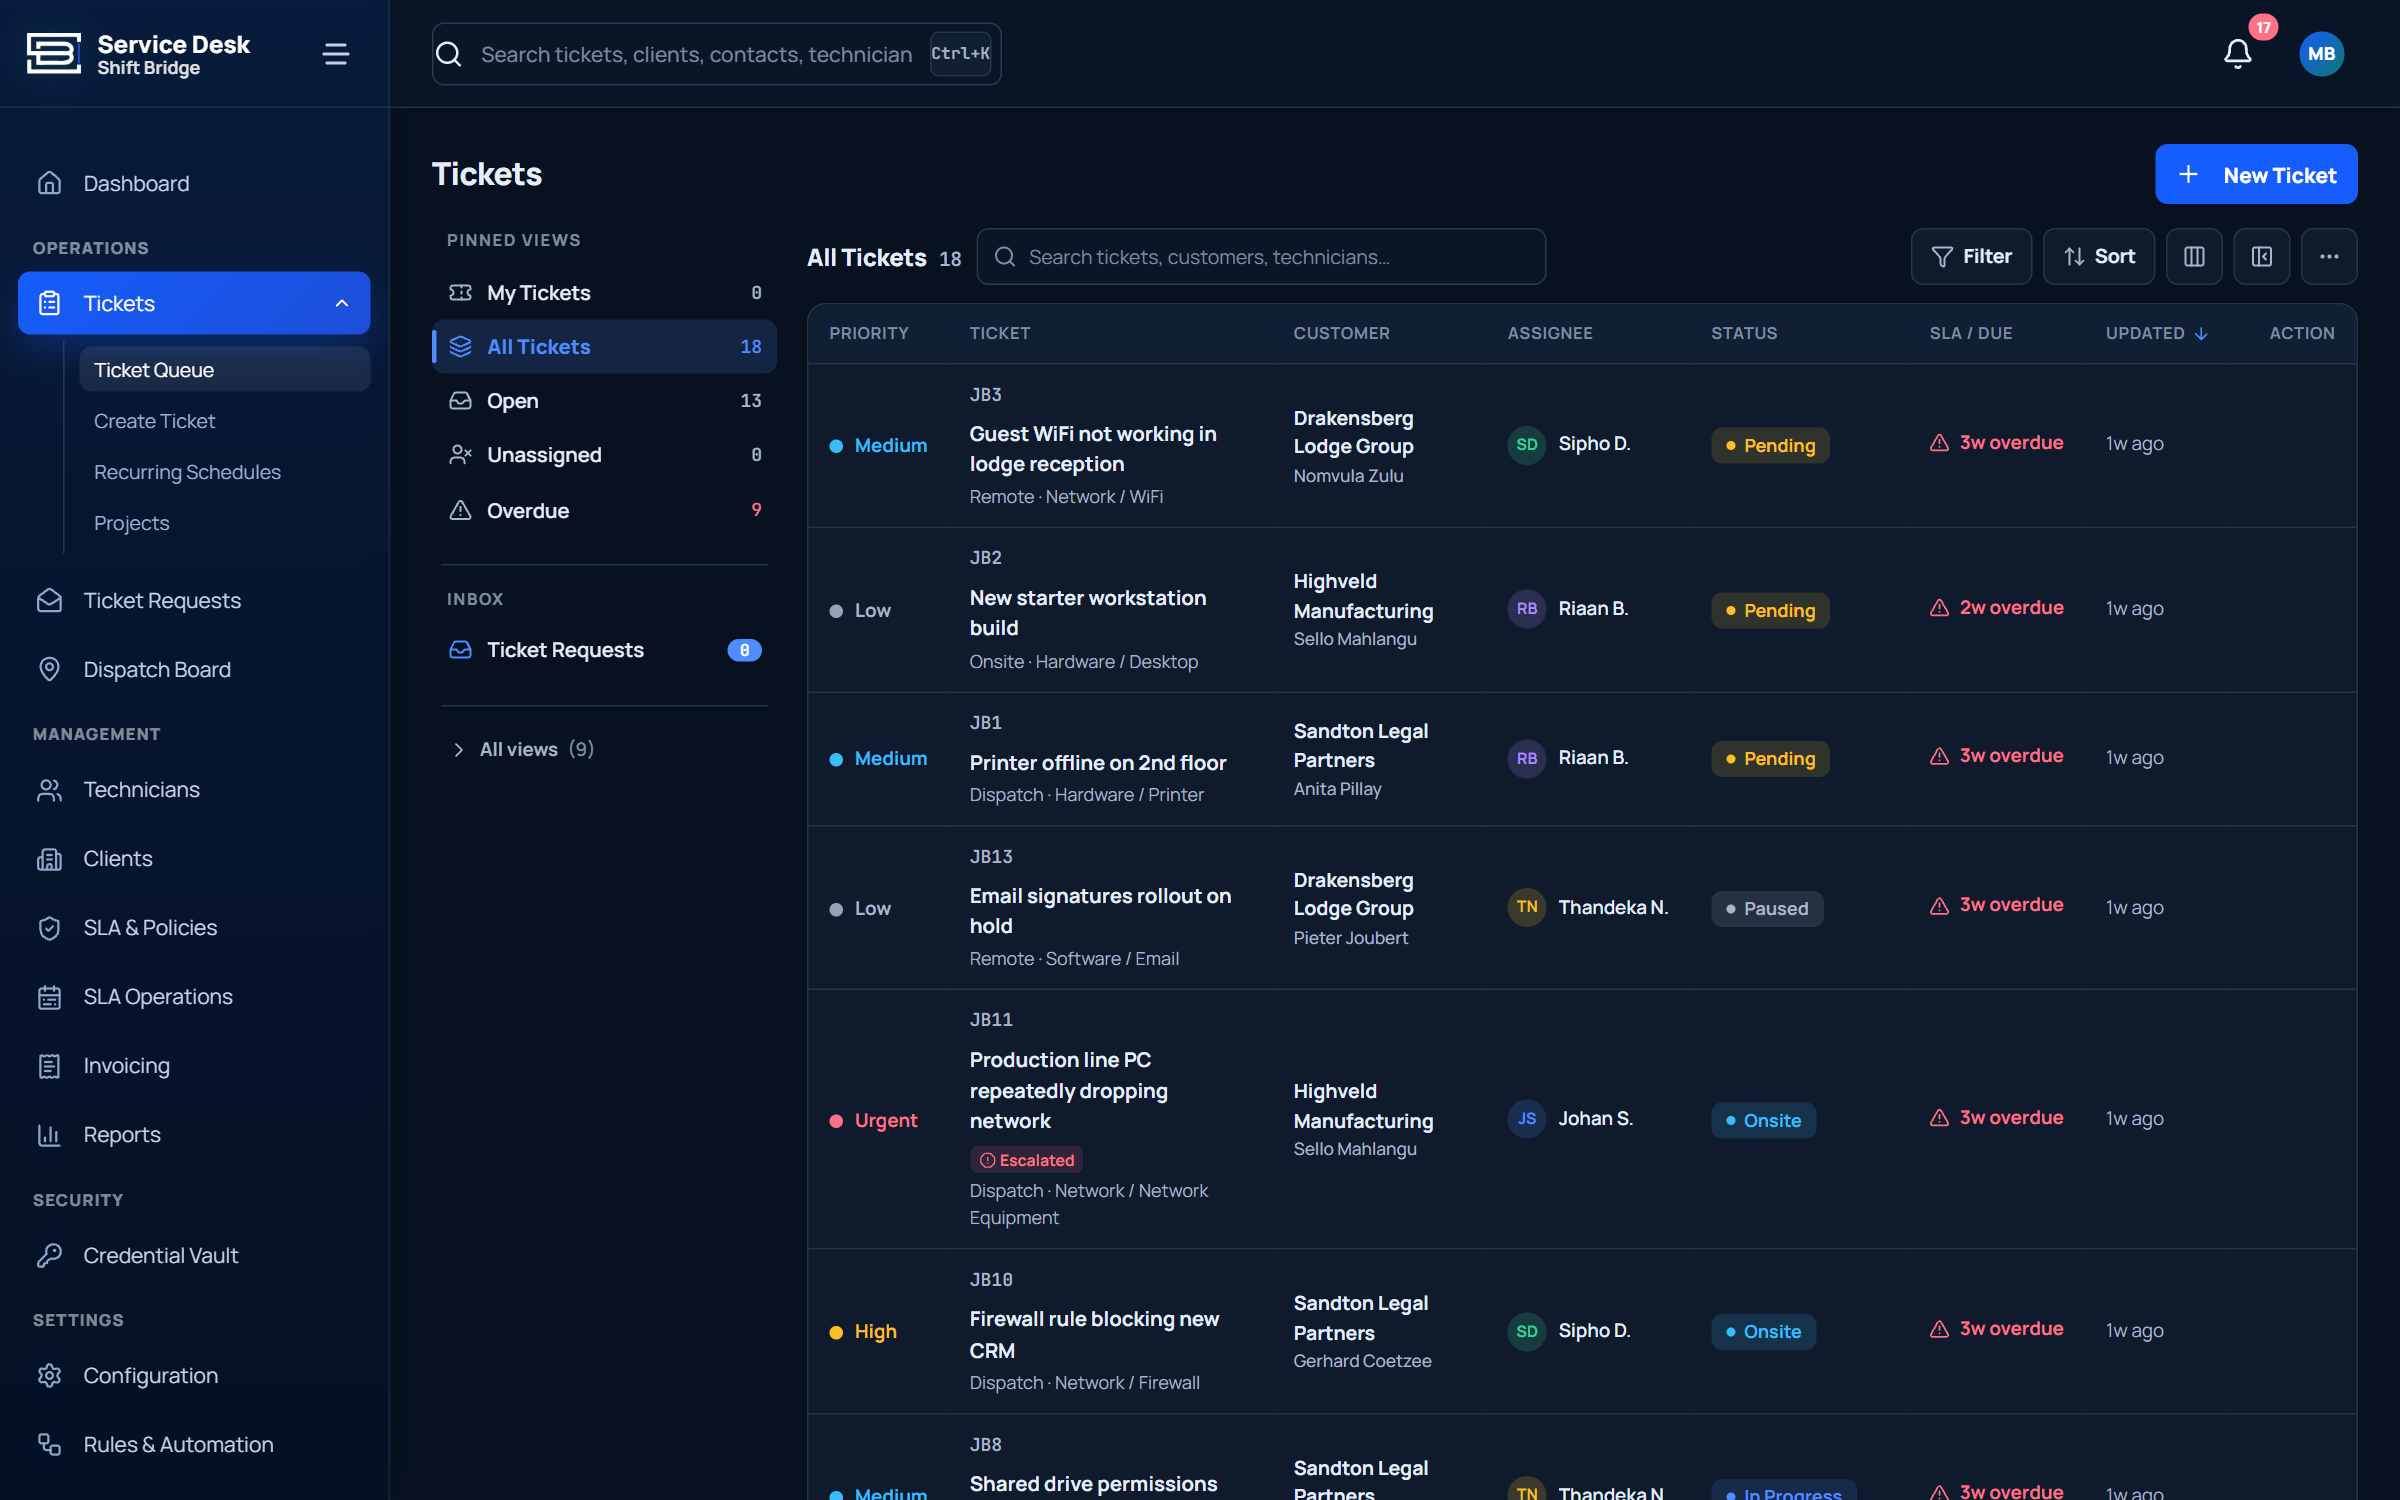Collapse the side panel icon button
This screenshot has height=1500, width=2400.
(2262, 257)
